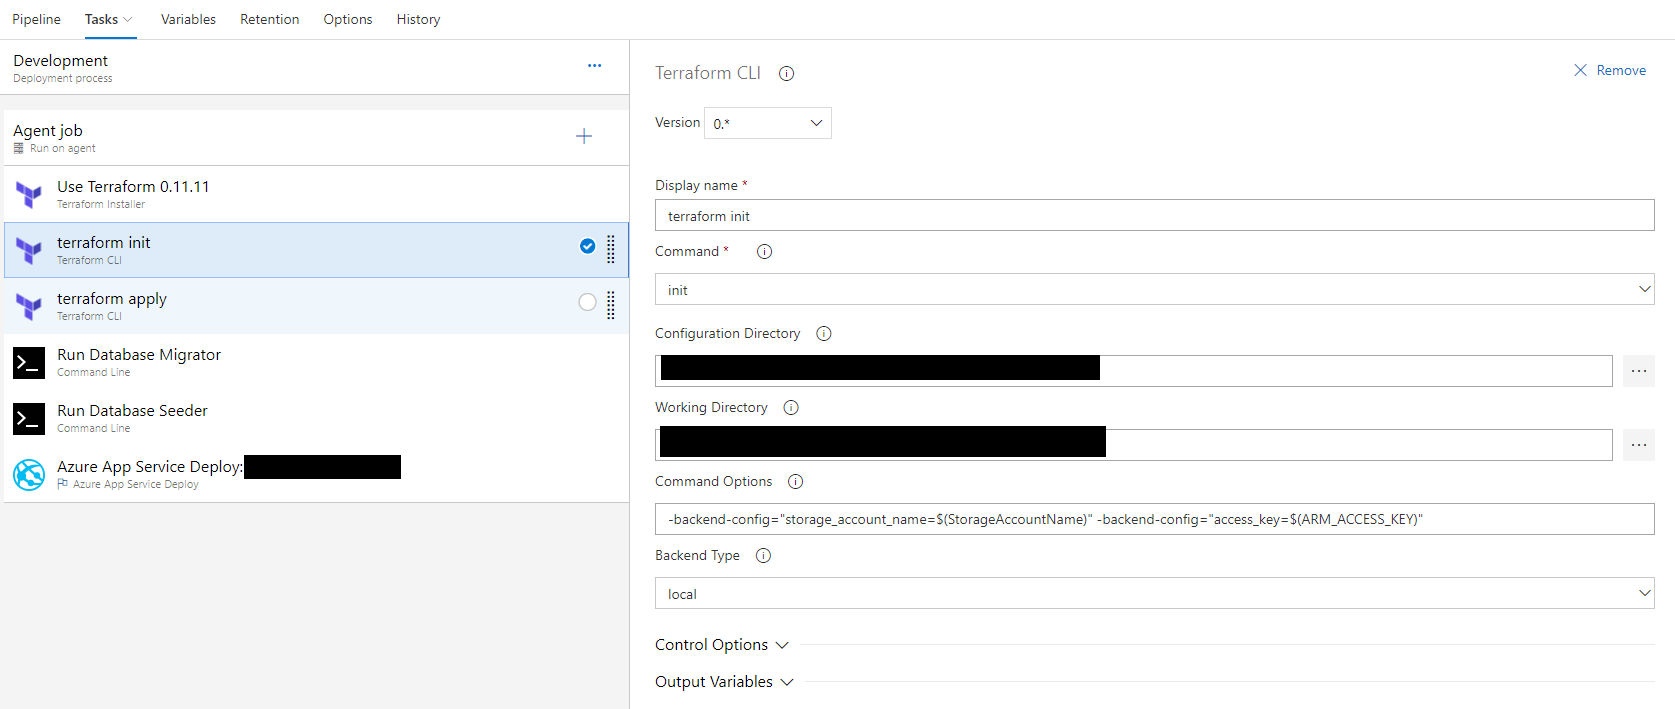1675x709 pixels.
Task: Browse for Working Directory with ellipsis button
Action: pos(1639,445)
